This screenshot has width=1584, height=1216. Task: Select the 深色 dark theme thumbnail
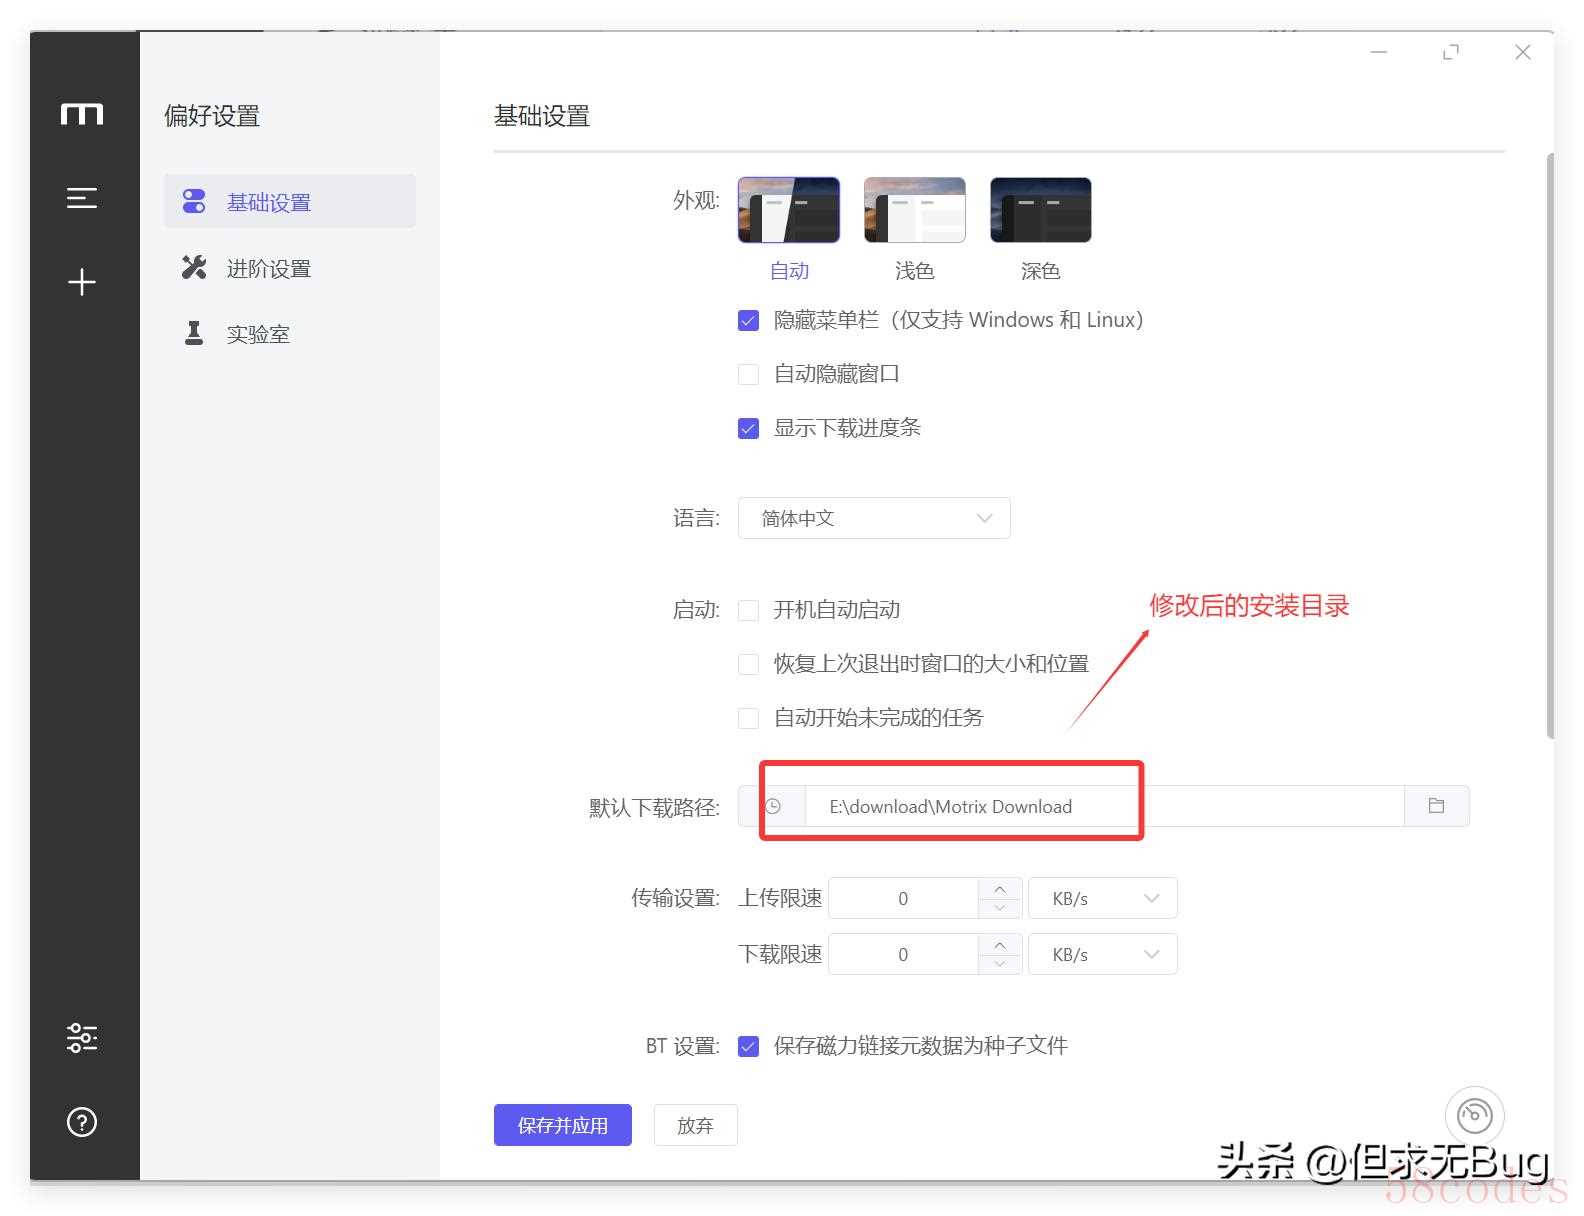[1040, 210]
